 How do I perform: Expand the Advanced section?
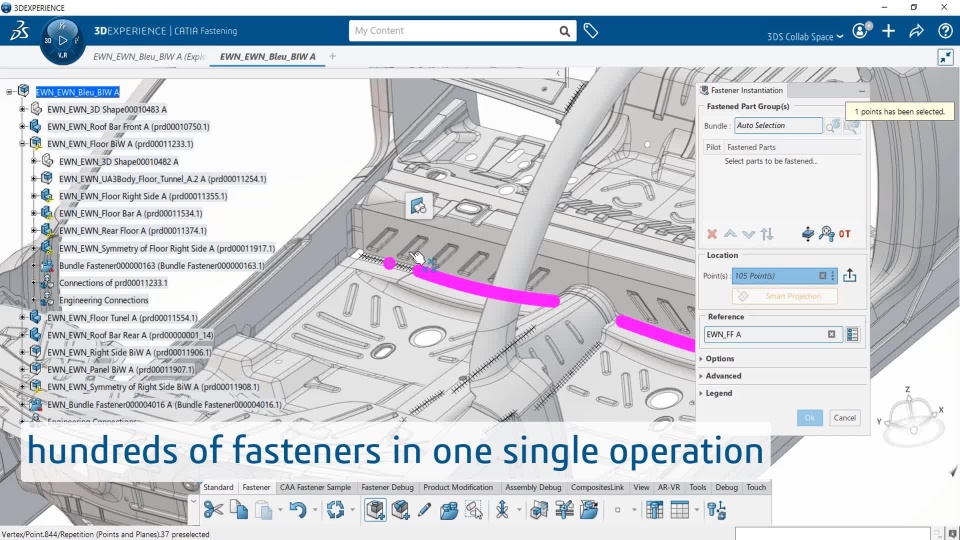click(723, 376)
